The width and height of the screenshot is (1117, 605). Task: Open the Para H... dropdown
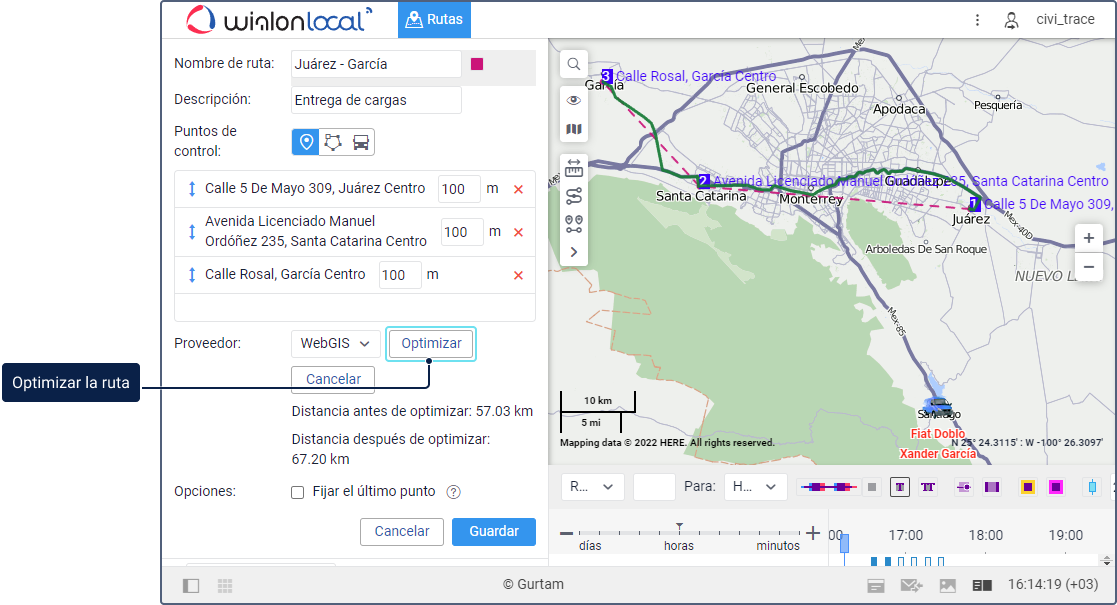click(755, 487)
